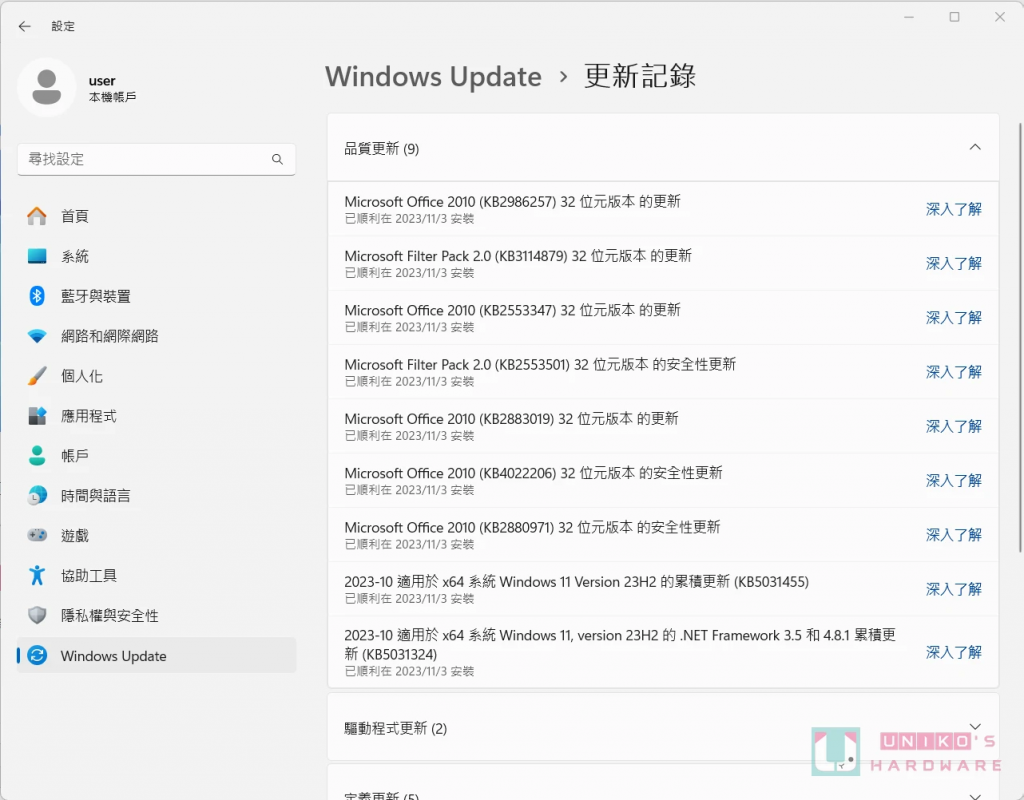Open the 首頁 settings page
The height and width of the screenshot is (800, 1024).
pyautogui.click(x=157, y=216)
